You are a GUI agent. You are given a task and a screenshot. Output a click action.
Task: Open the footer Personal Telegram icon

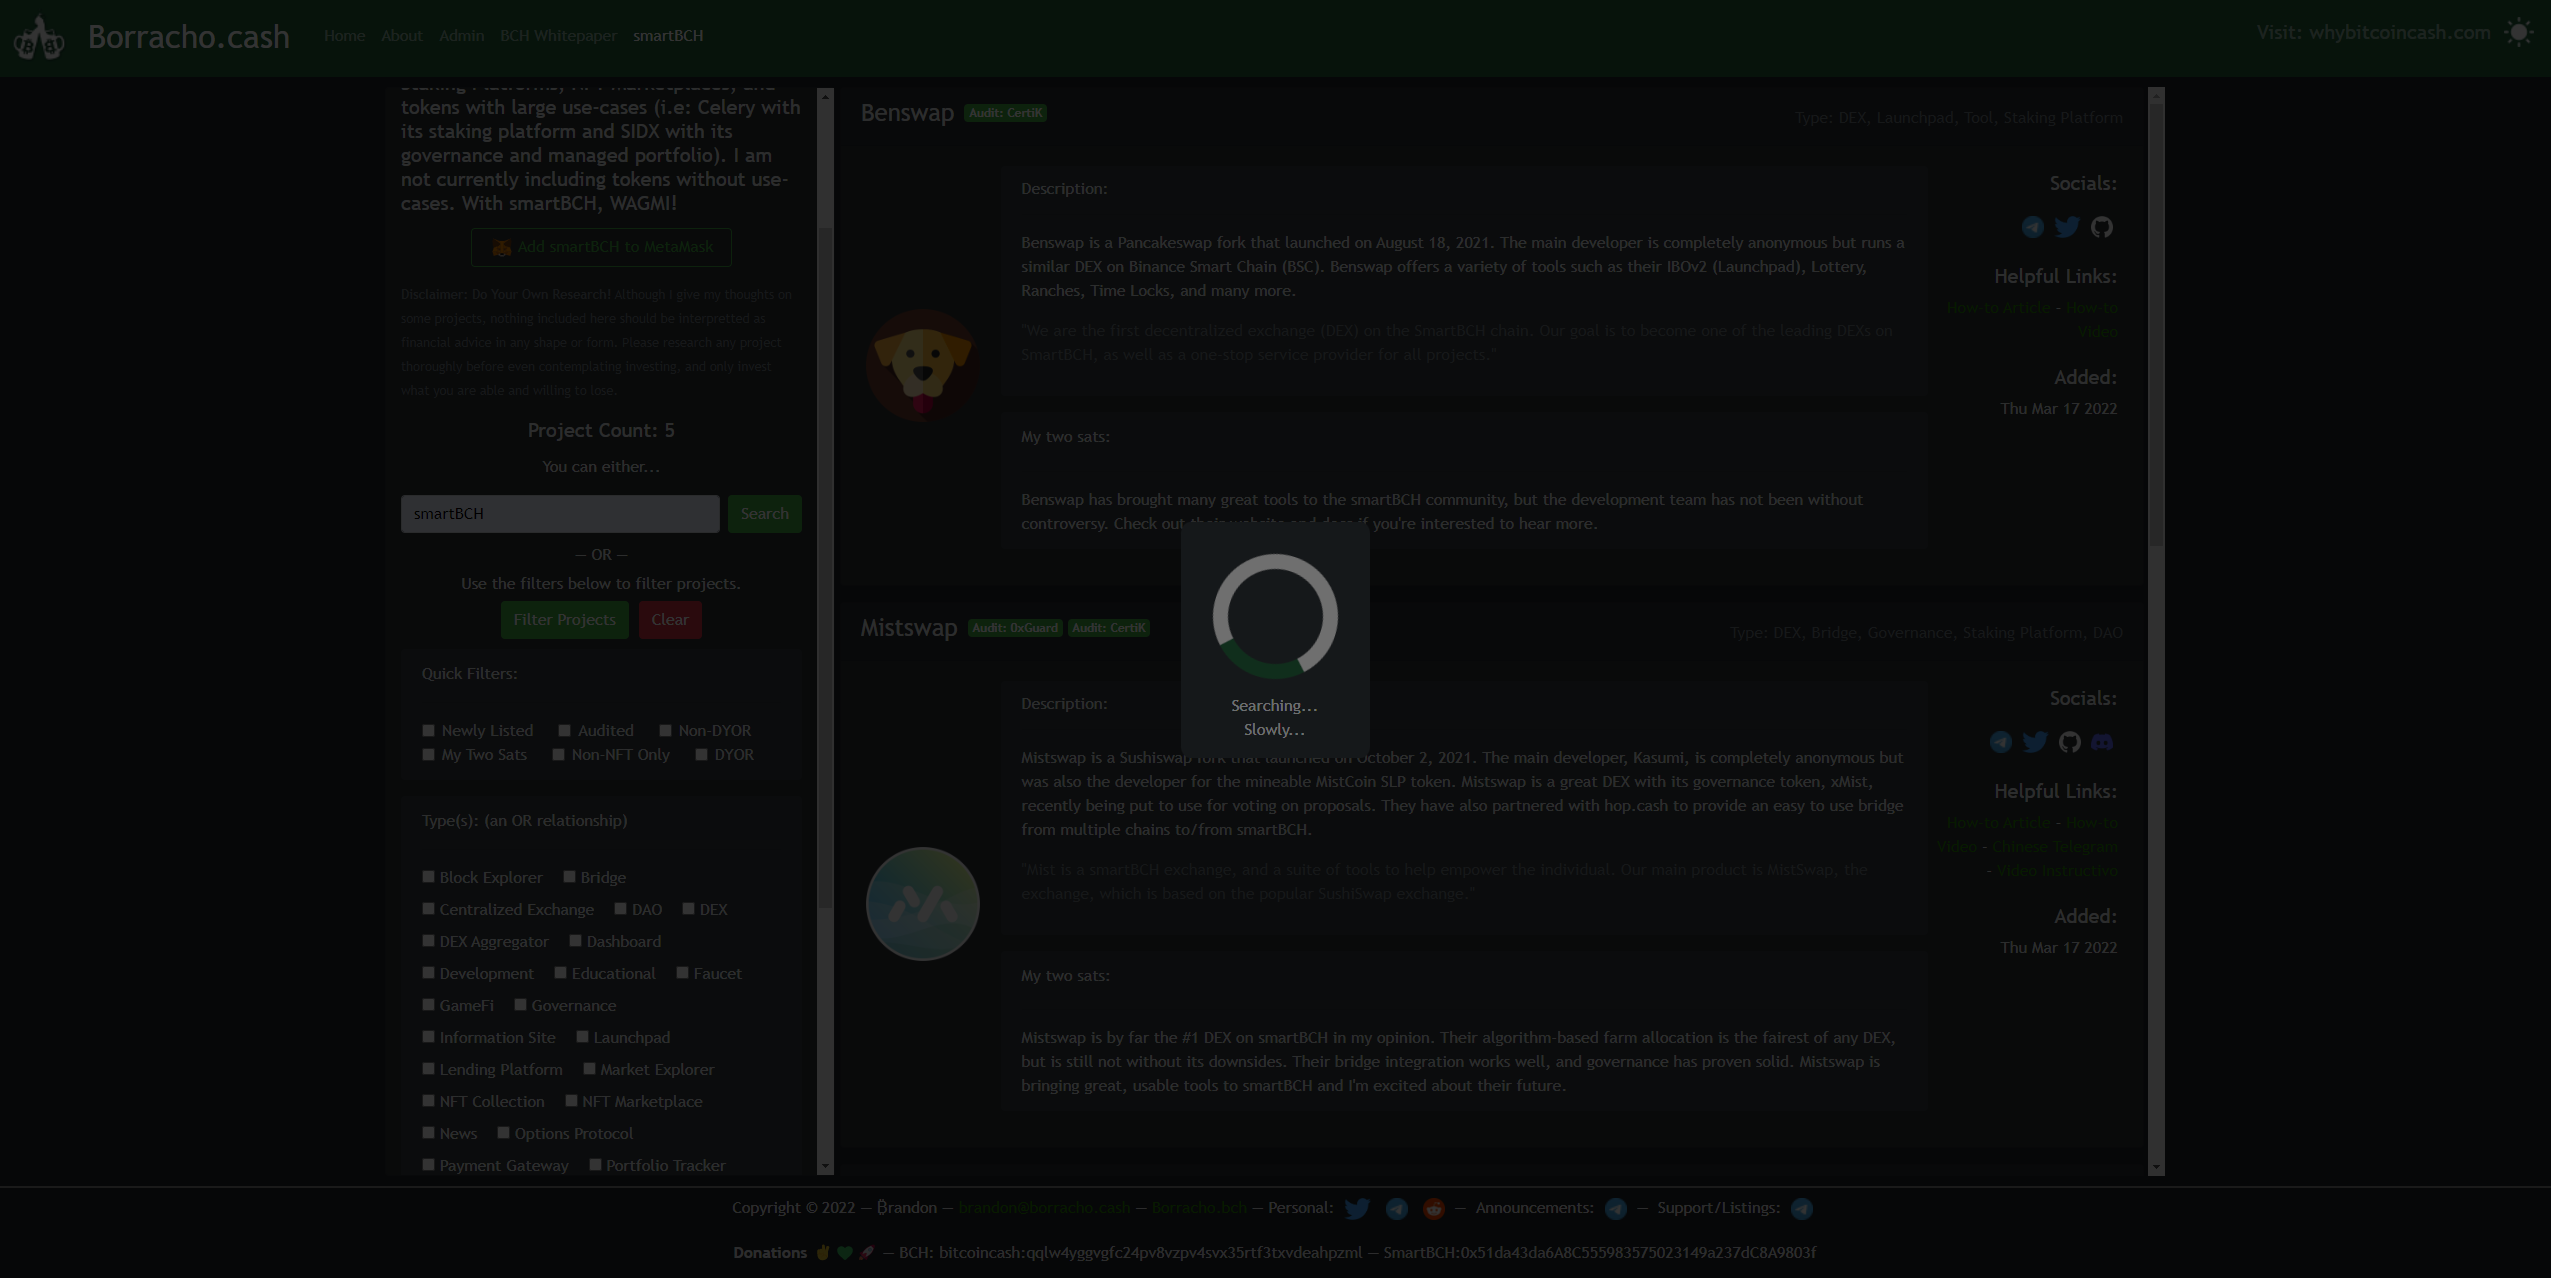[1397, 1208]
